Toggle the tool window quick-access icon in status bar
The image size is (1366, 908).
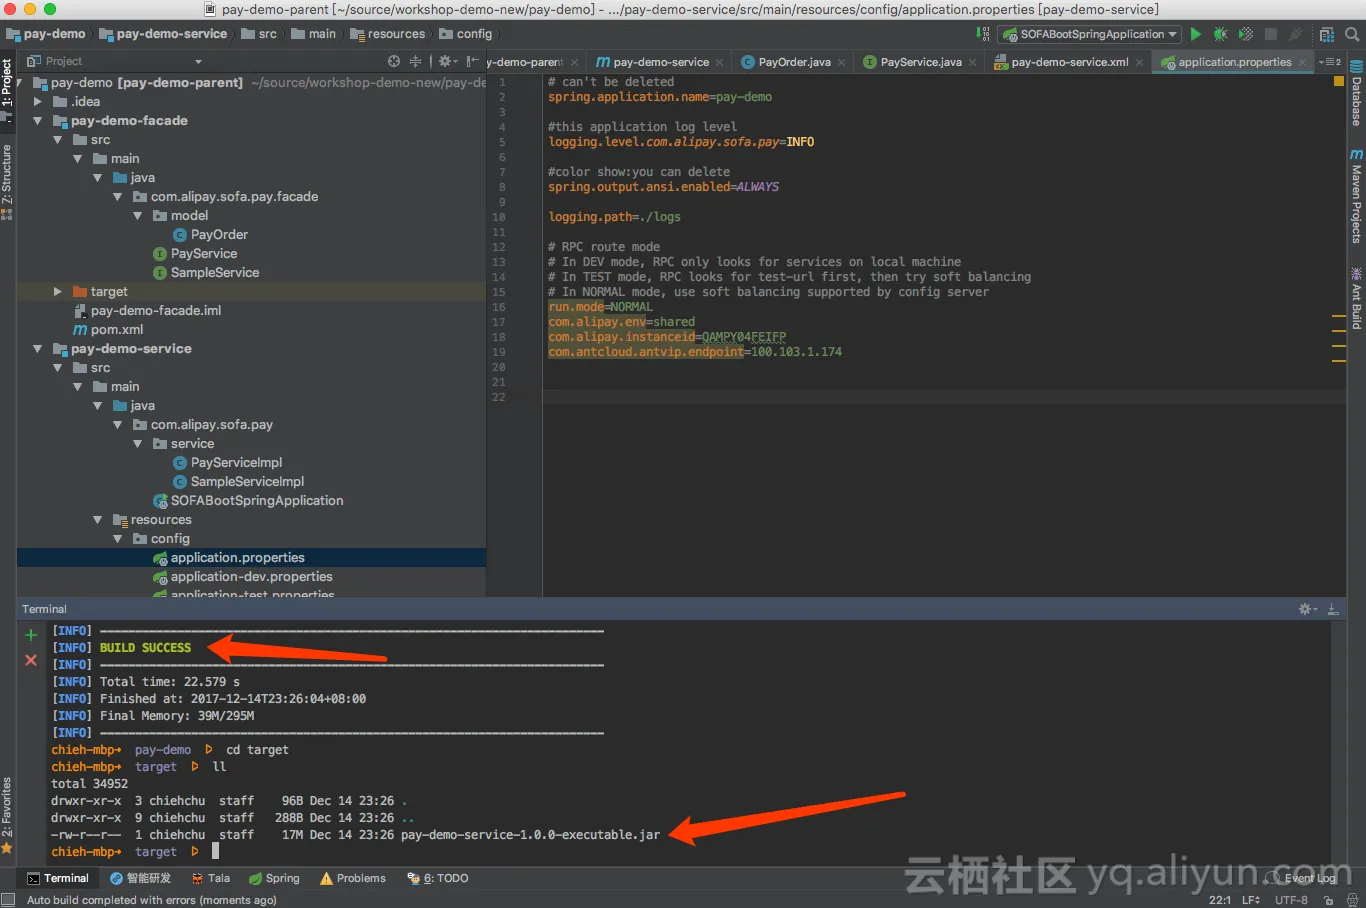tap(8, 900)
